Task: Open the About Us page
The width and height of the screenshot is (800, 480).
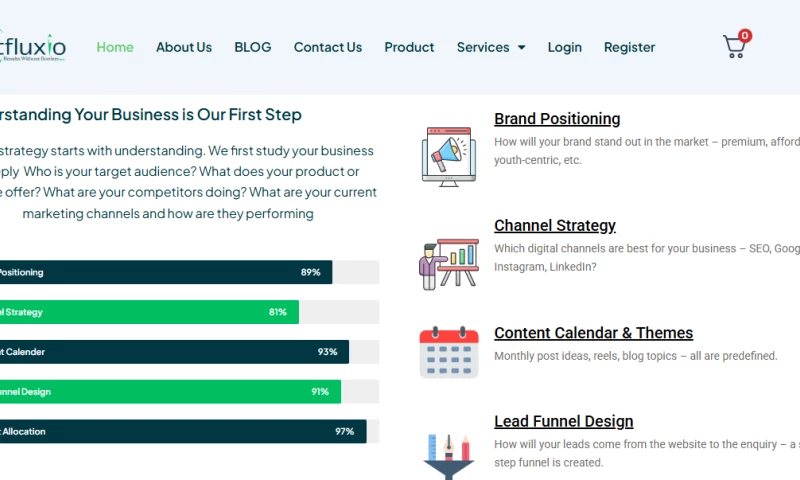Action: (184, 47)
